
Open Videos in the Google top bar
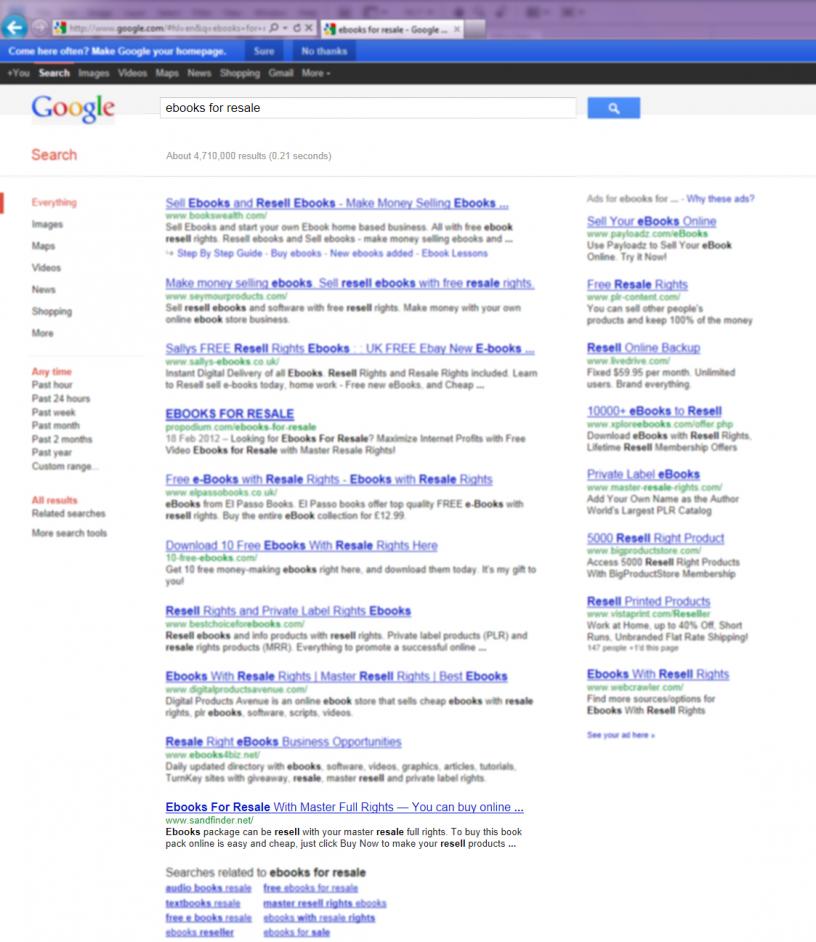[x=132, y=73]
